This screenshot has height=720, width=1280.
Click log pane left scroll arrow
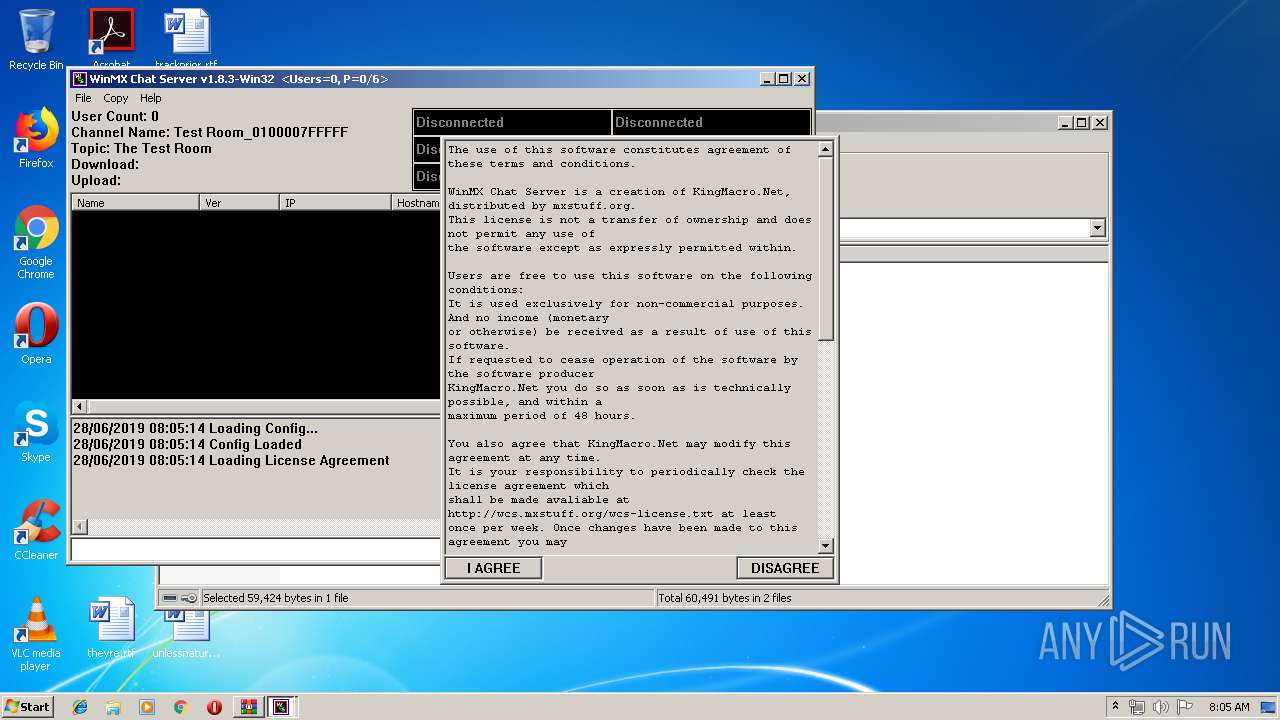80,527
